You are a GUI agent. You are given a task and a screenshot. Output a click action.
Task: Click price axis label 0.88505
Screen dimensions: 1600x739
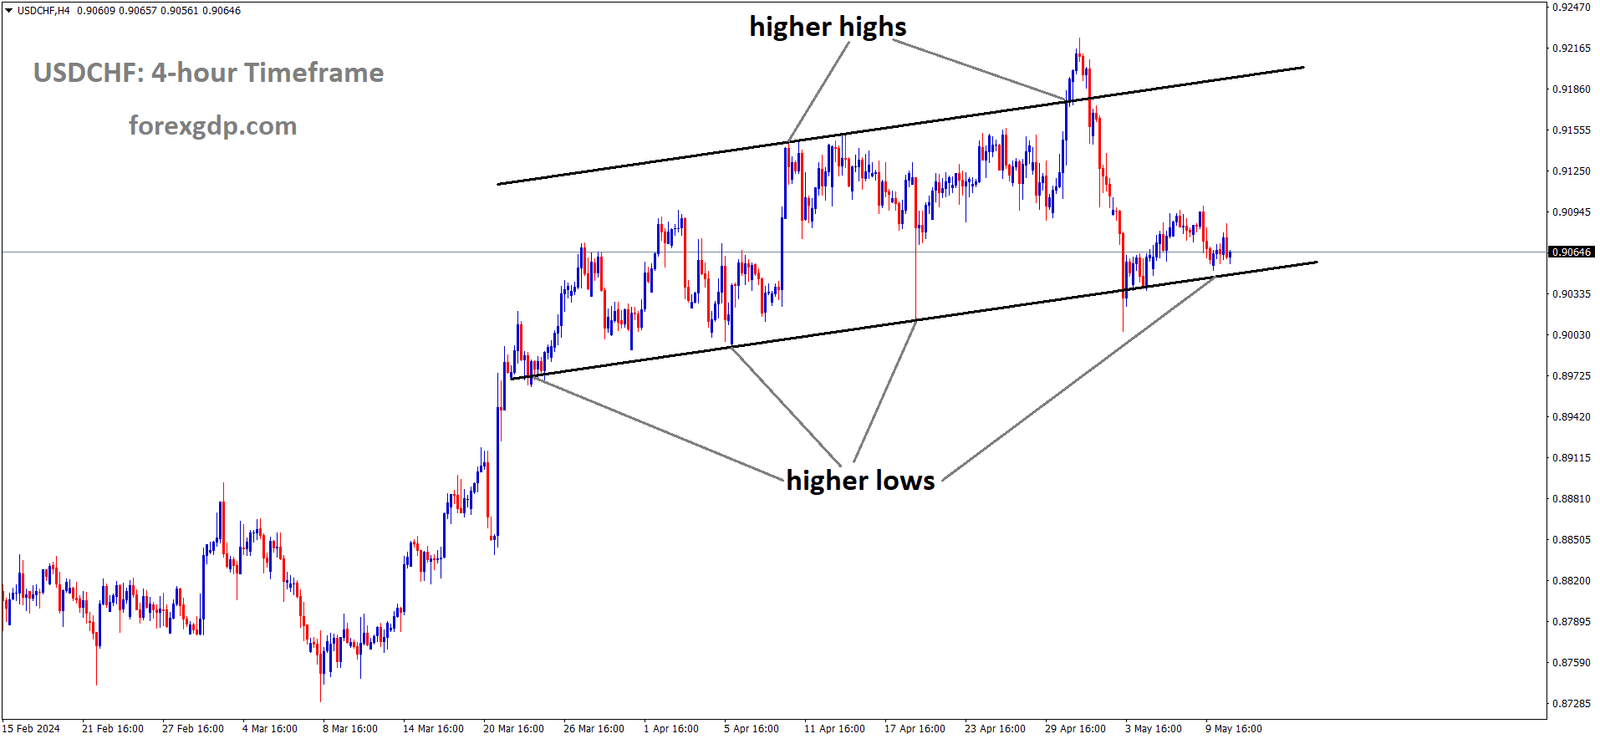tap(1571, 540)
